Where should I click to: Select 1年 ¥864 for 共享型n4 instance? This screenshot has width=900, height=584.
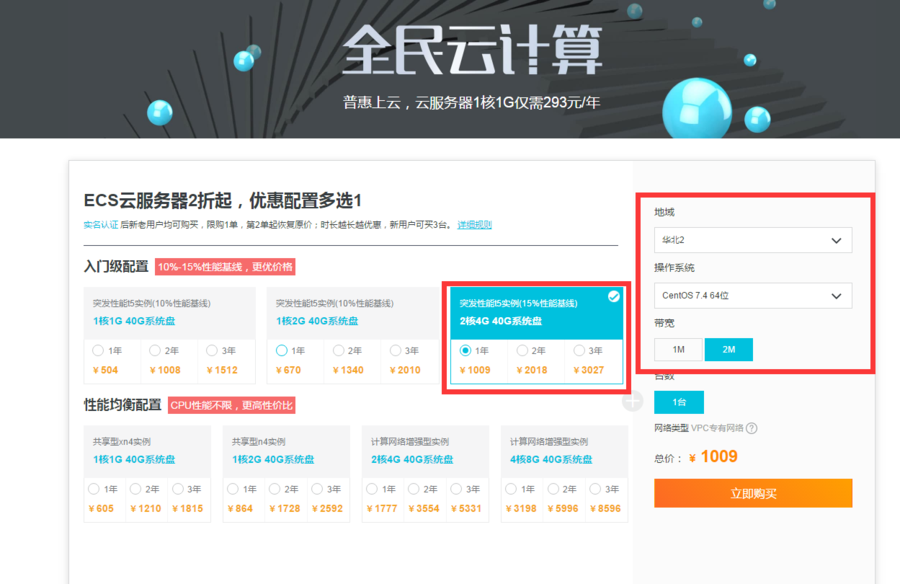pyautogui.click(x=232, y=489)
